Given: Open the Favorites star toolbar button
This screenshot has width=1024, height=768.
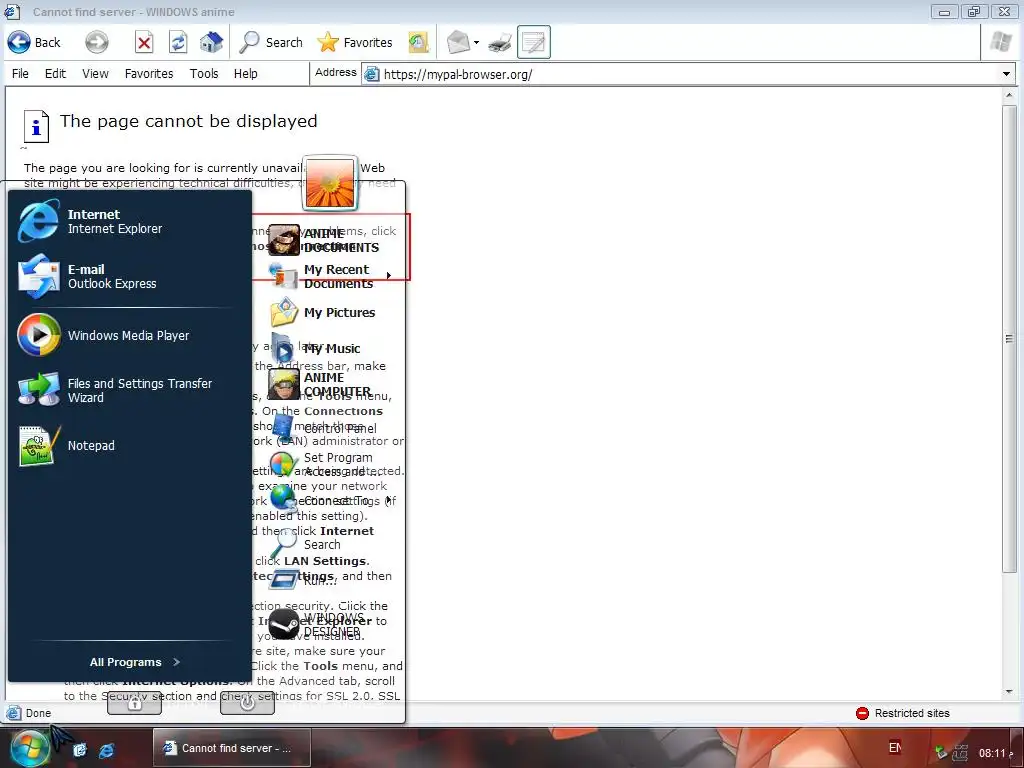Looking at the screenshot, I should coord(355,42).
